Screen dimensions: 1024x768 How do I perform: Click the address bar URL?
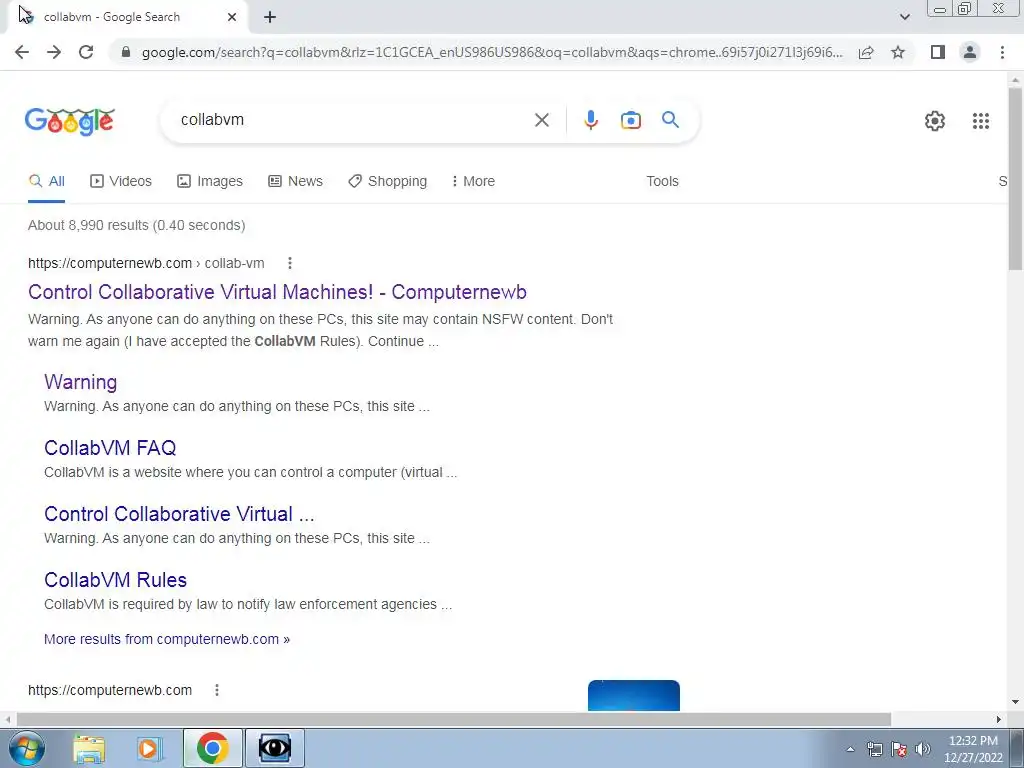(x=492, y=52)
